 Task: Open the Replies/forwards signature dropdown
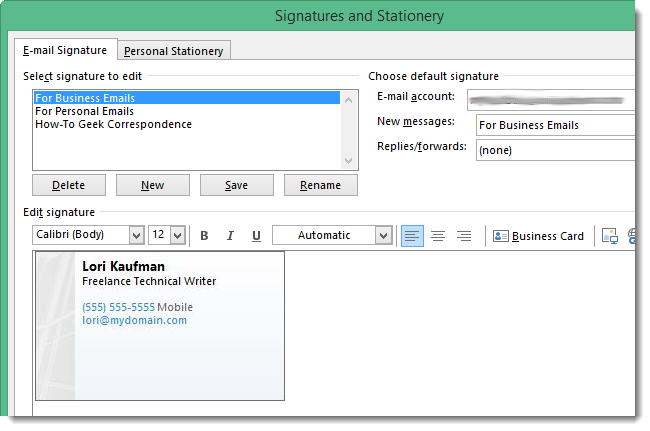(555, 150)
